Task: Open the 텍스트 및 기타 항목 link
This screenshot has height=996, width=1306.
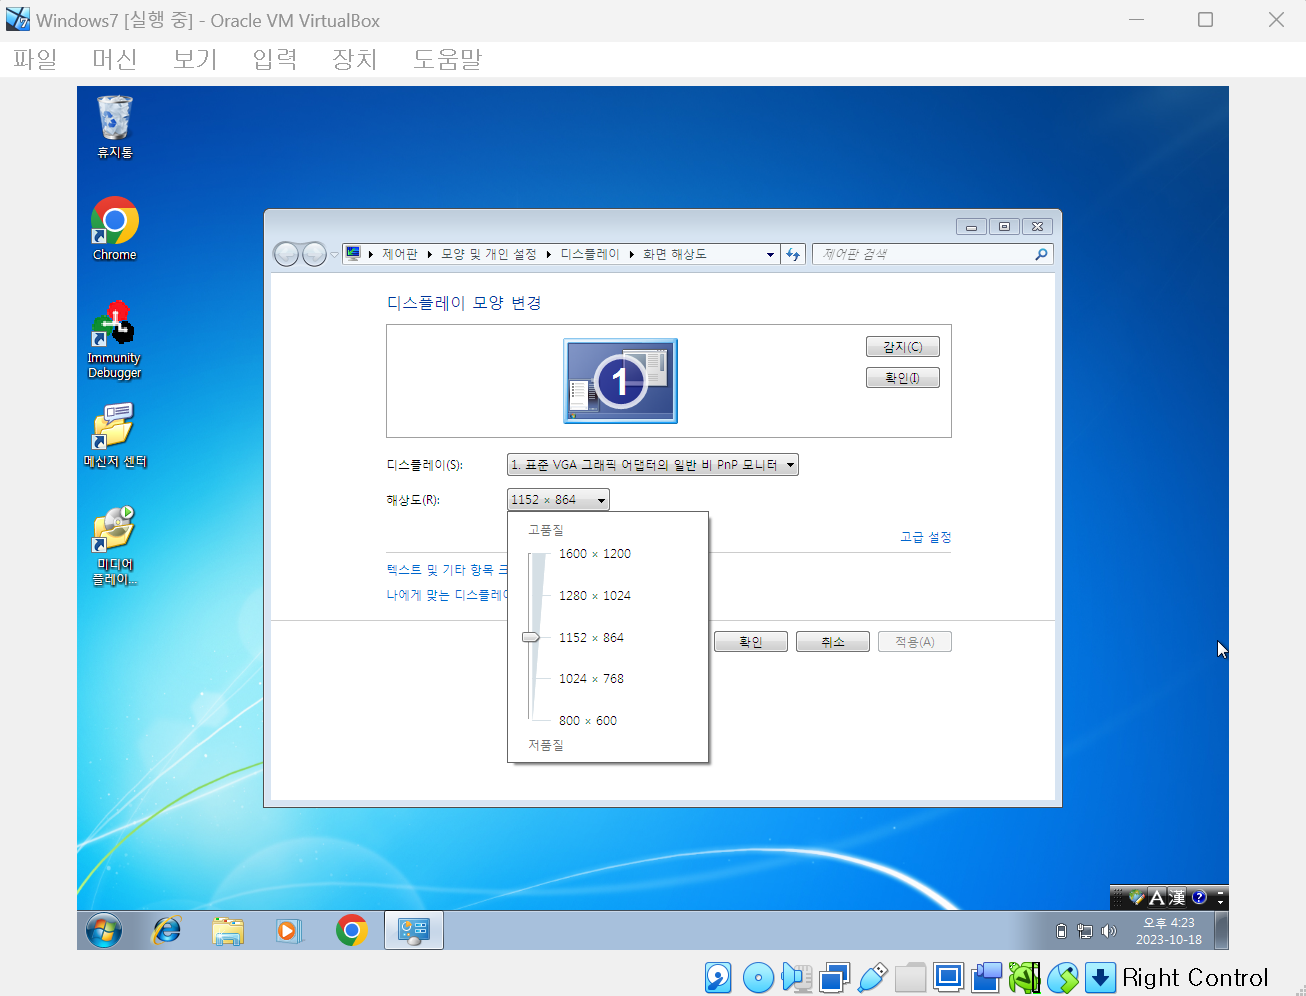Action: (447, 569)
